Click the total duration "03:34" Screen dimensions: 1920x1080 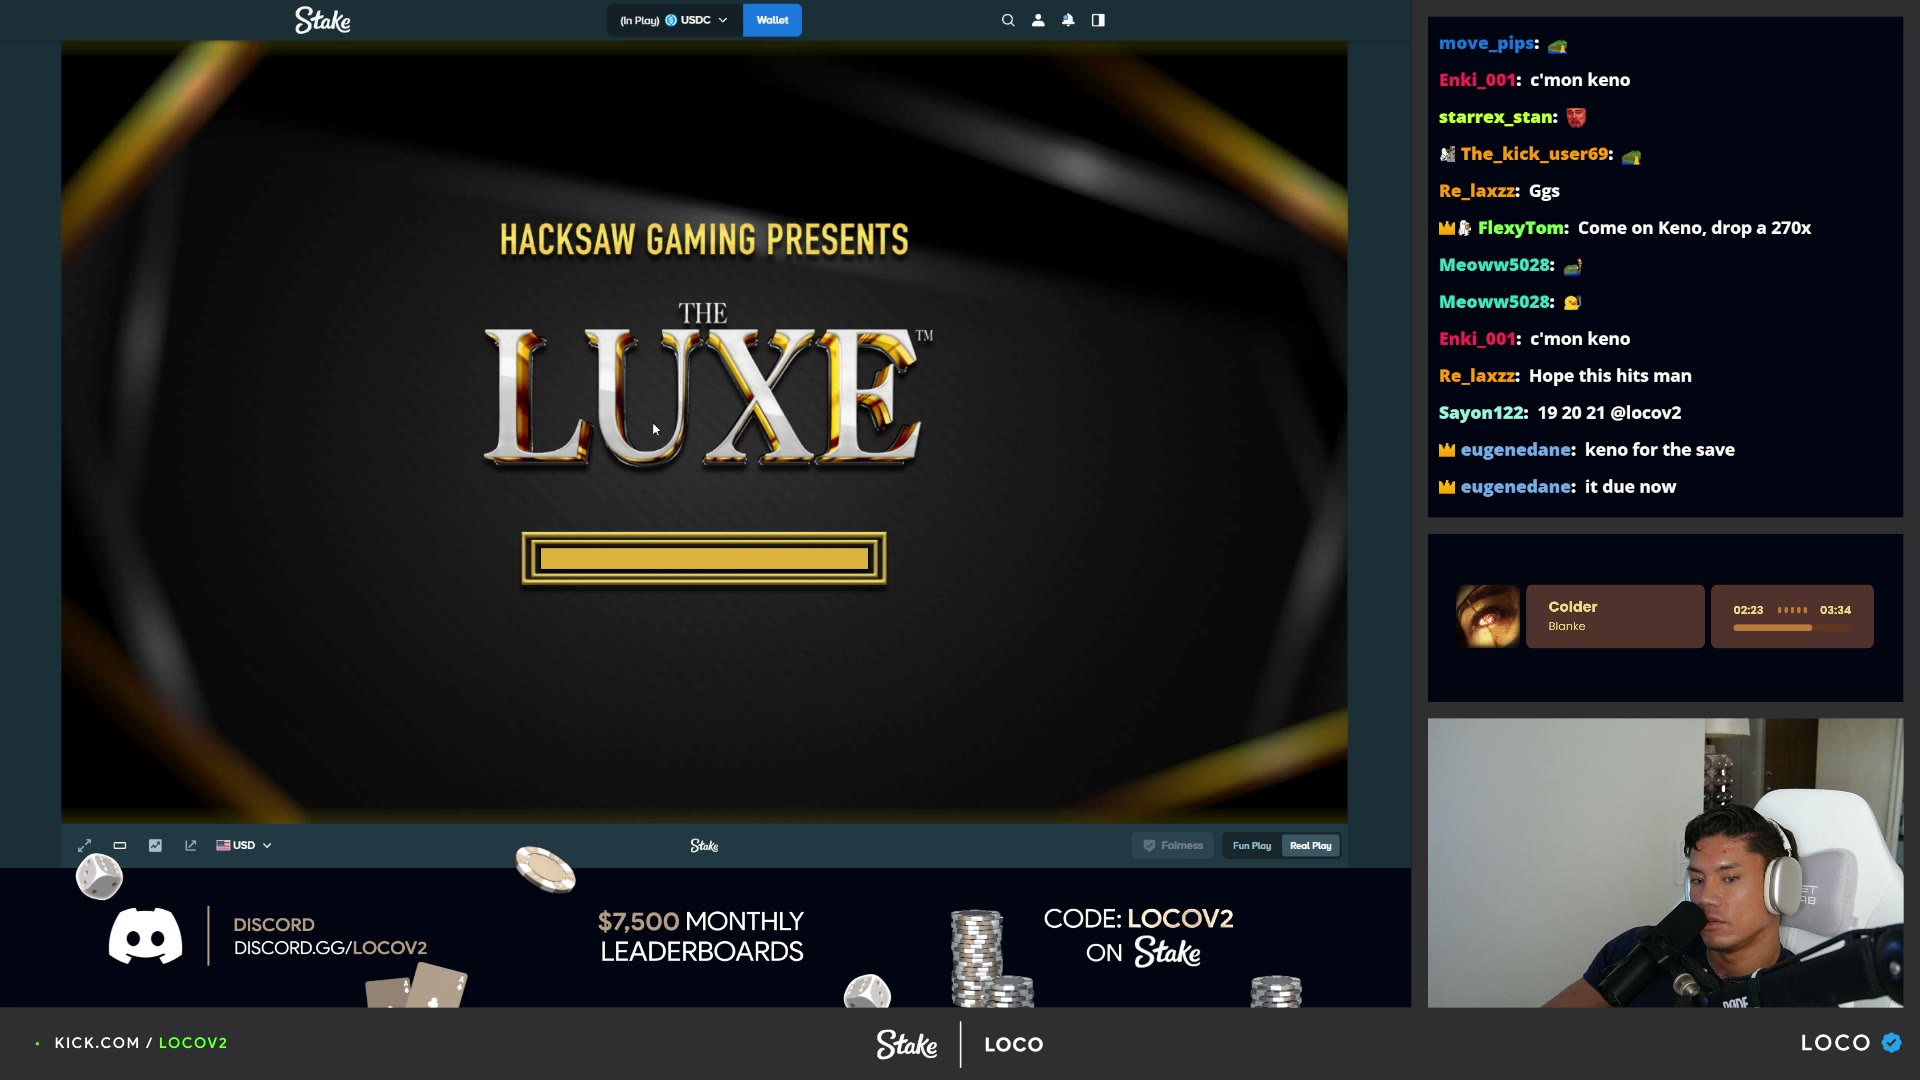[x=1835, y=610]
